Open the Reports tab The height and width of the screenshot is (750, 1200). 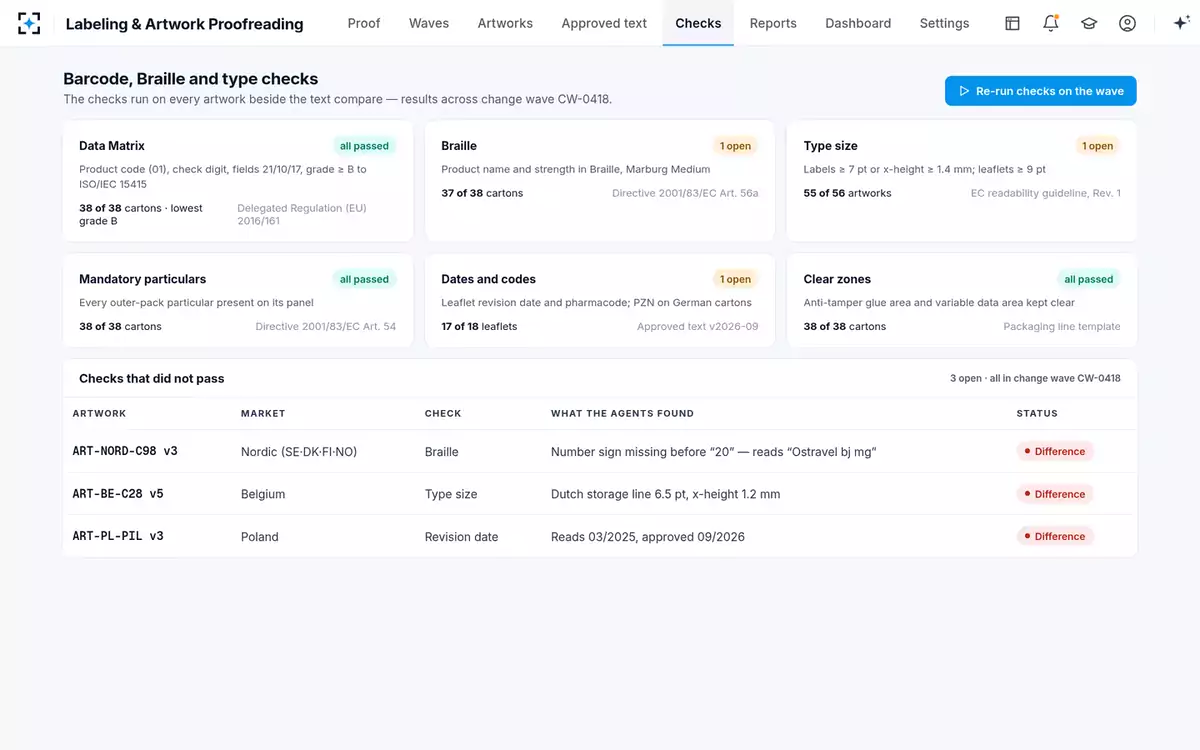tap(773, 23)
